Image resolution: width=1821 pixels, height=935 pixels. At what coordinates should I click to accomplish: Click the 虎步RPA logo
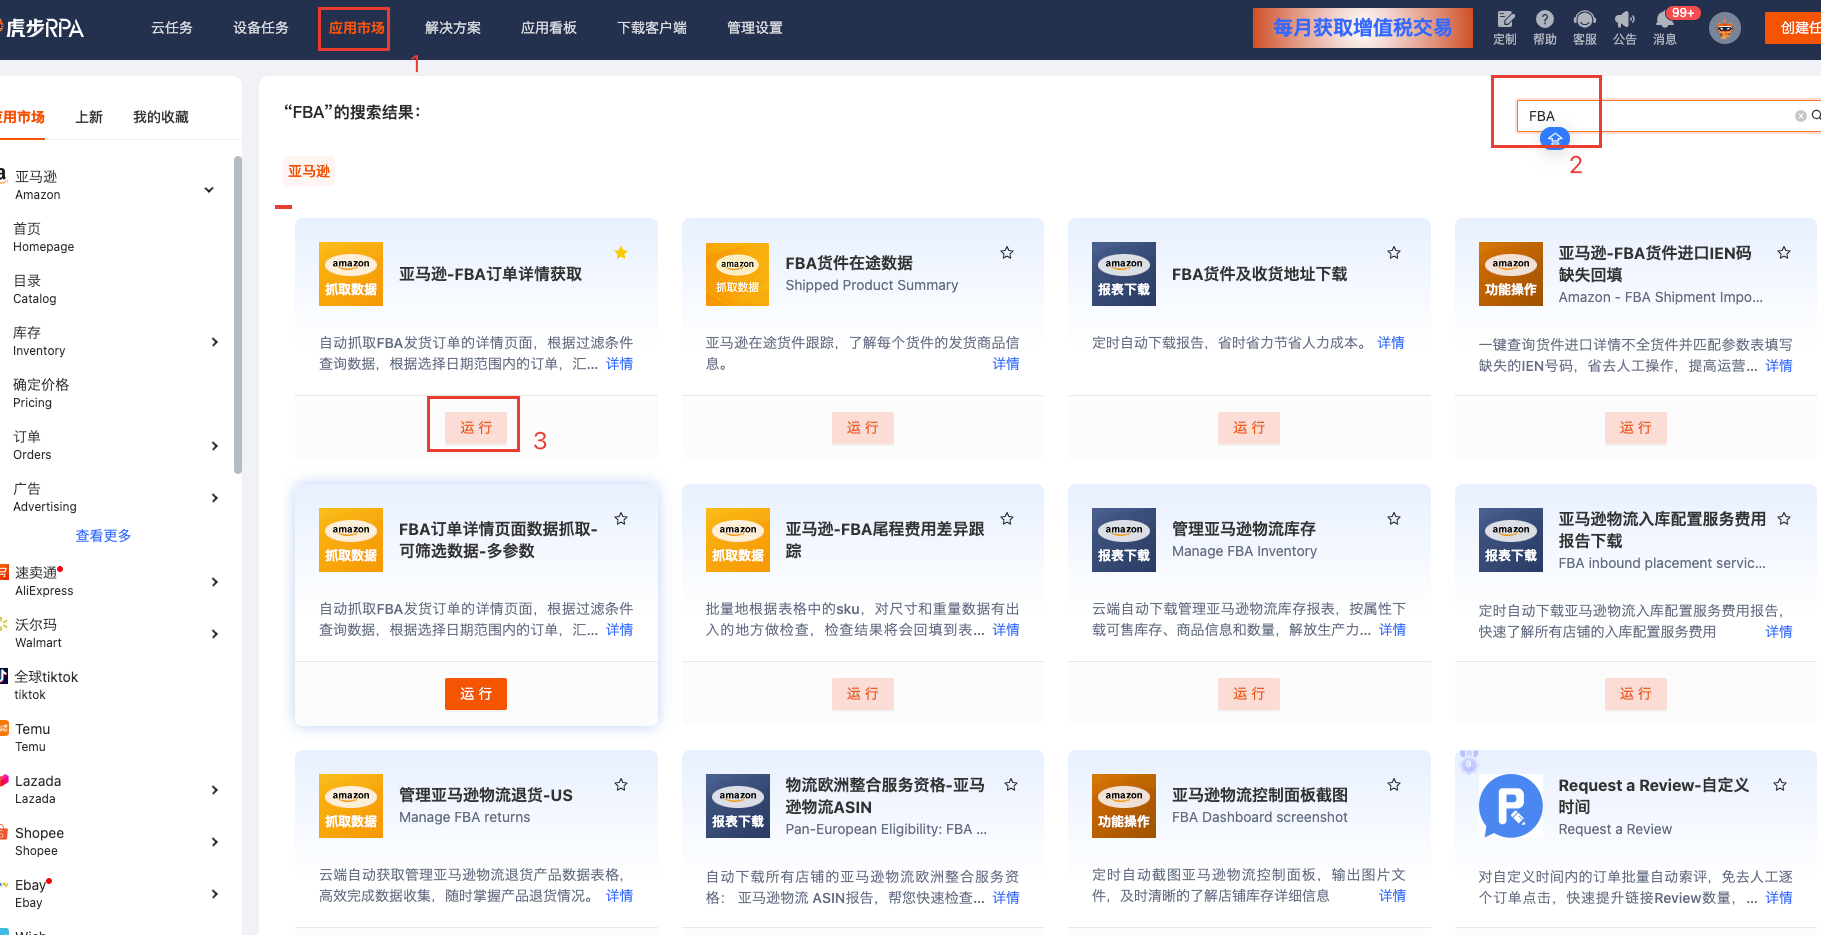[42, 28]
